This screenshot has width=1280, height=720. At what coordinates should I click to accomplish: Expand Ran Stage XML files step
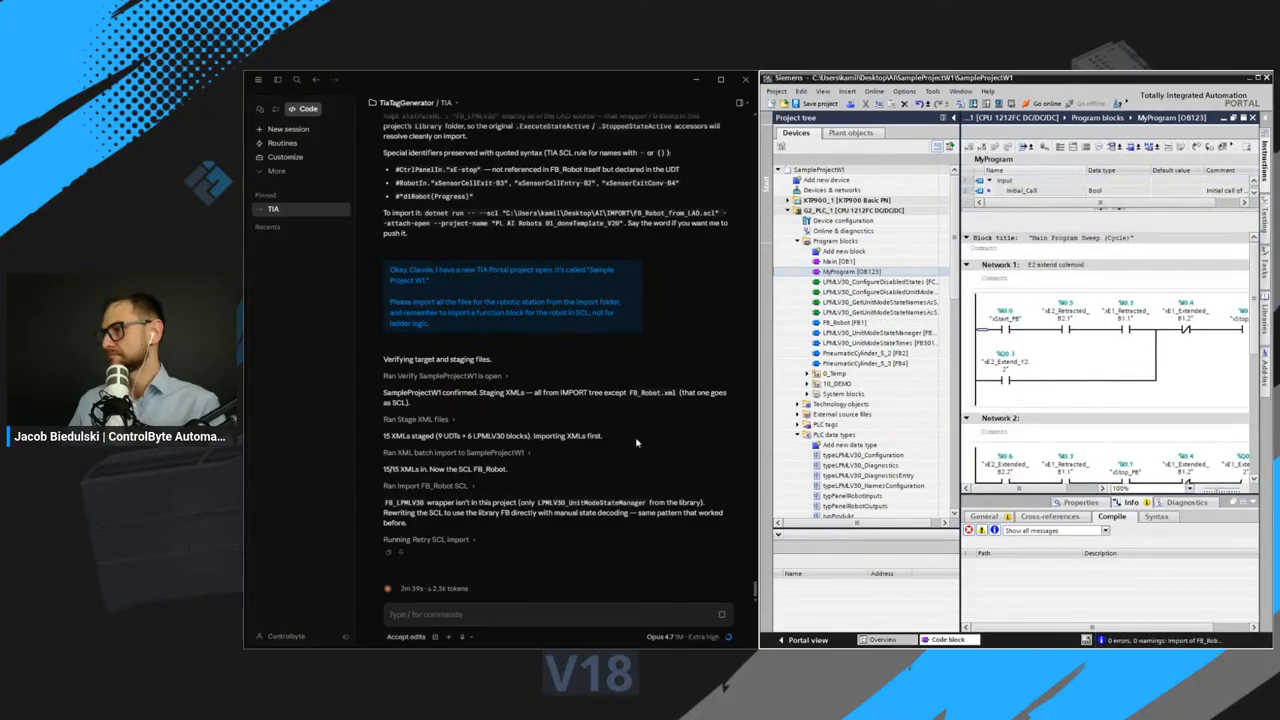coord(418,419)
